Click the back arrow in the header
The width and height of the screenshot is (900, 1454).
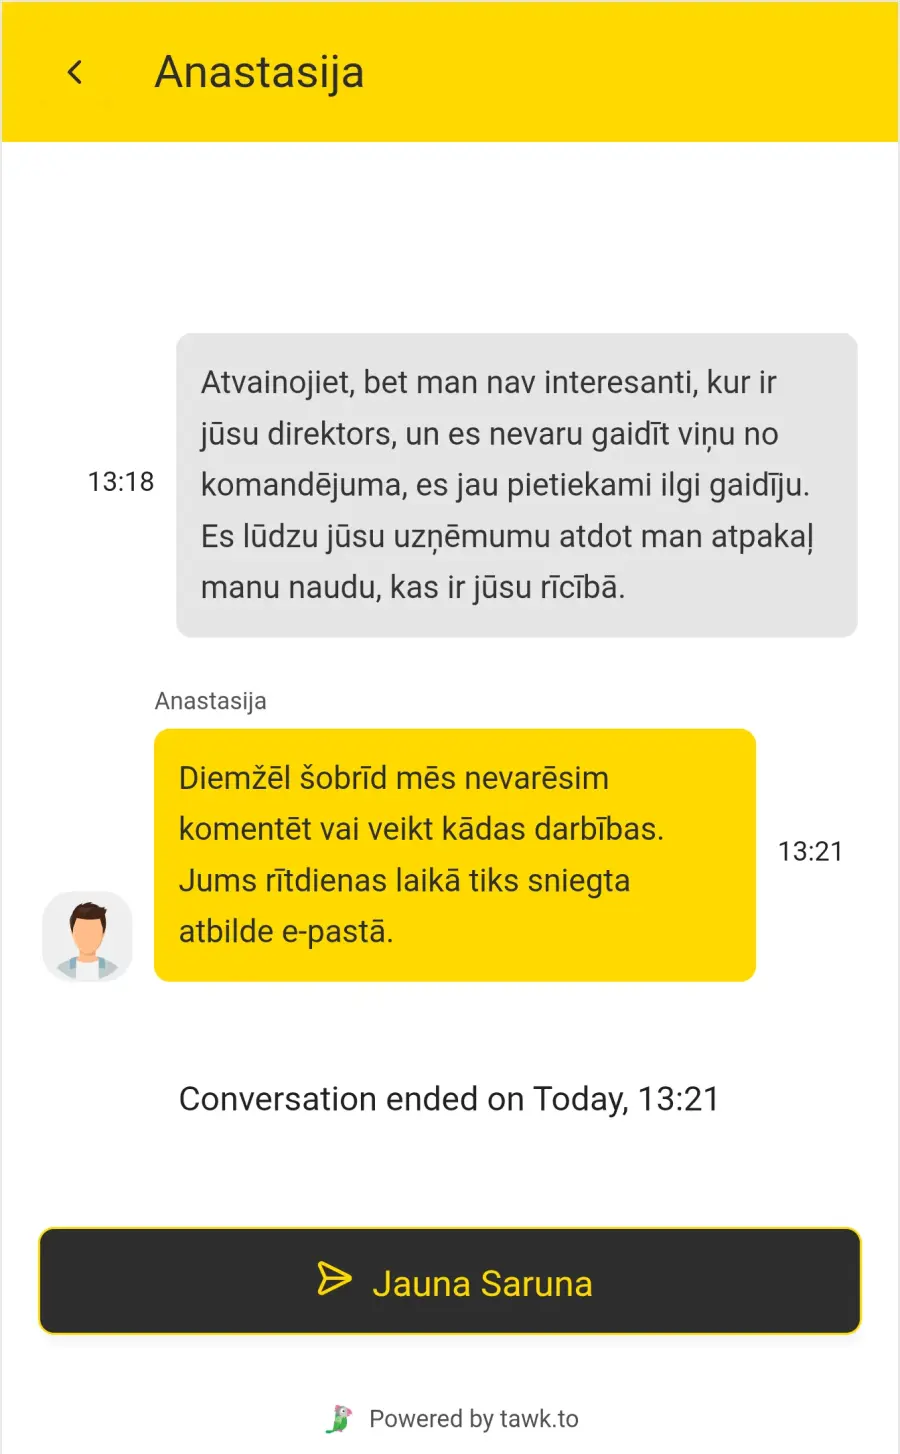click(x=75, y=72)
